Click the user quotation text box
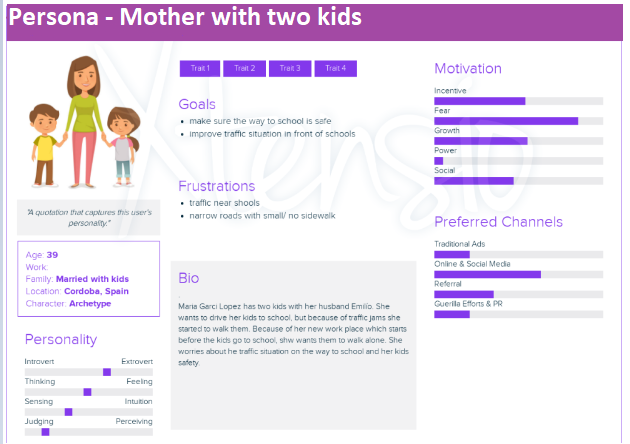 (x=88, y=217)
